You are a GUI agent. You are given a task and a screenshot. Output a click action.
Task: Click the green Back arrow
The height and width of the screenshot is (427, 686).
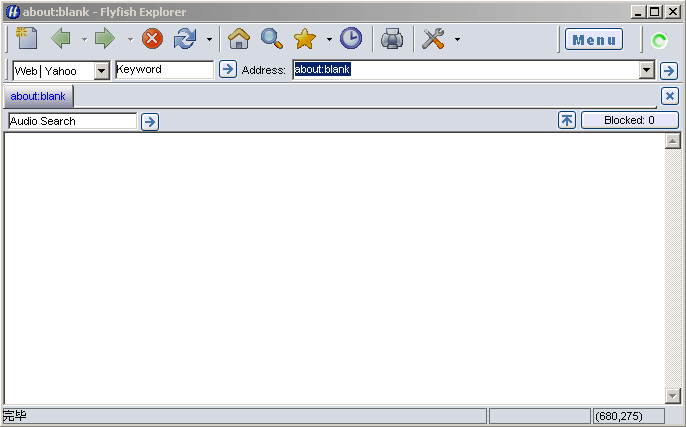point(61,39)
